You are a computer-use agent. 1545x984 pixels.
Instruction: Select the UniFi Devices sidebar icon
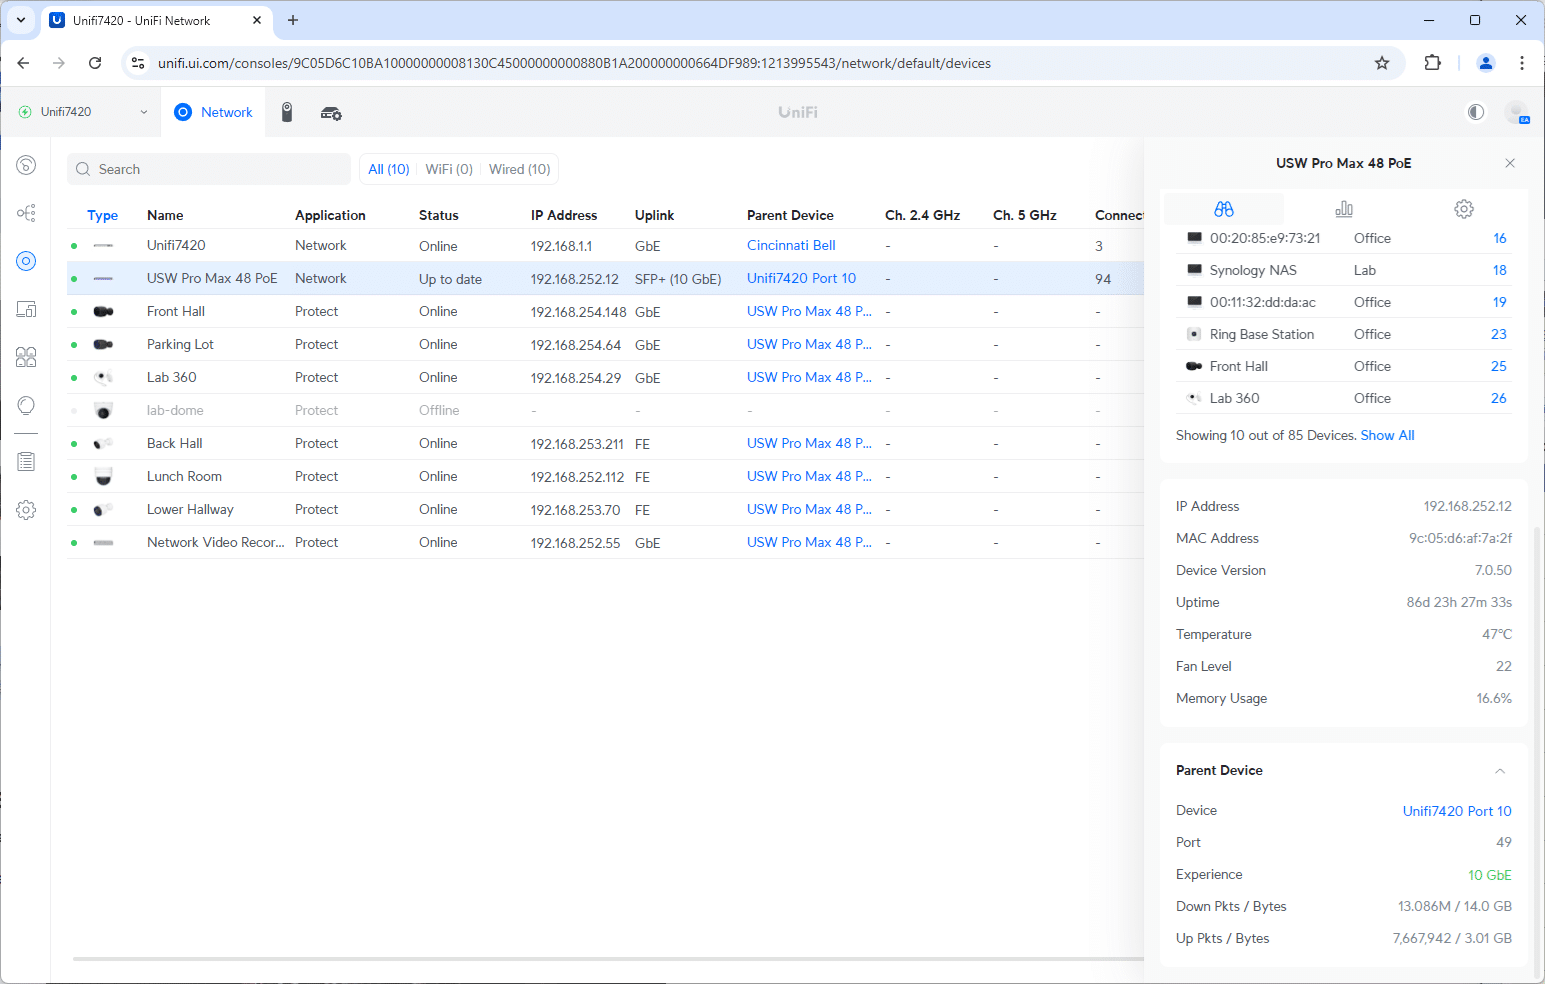(x=26, y=261)
